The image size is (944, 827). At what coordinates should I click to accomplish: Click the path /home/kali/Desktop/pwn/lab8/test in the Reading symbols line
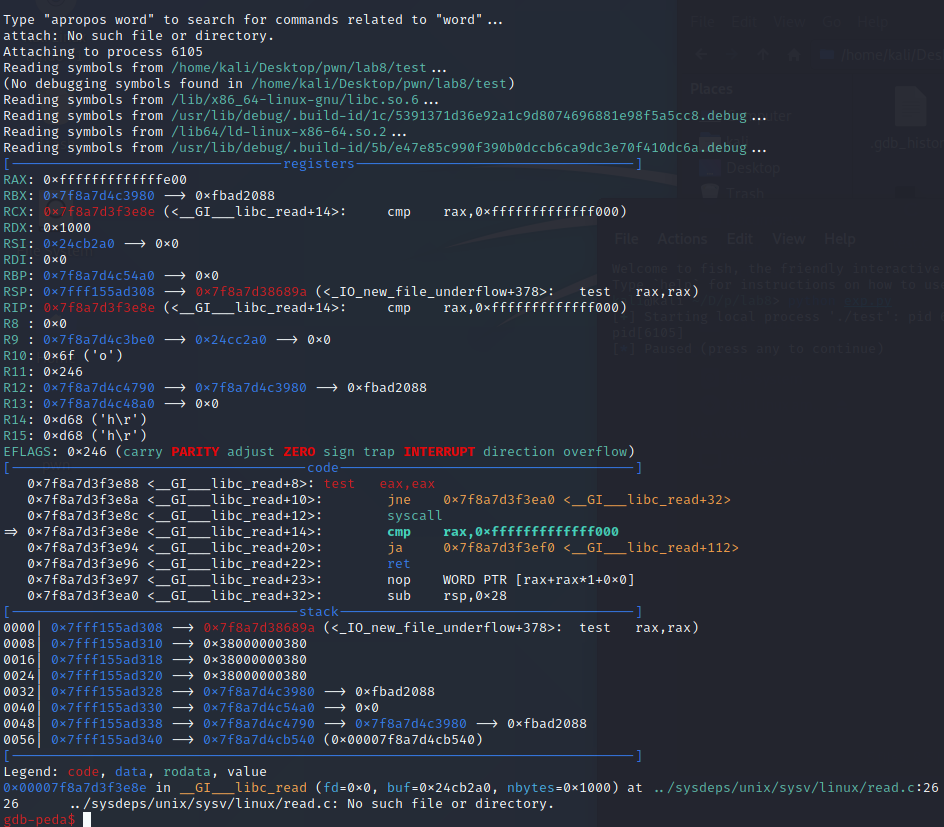click(299, 67)
